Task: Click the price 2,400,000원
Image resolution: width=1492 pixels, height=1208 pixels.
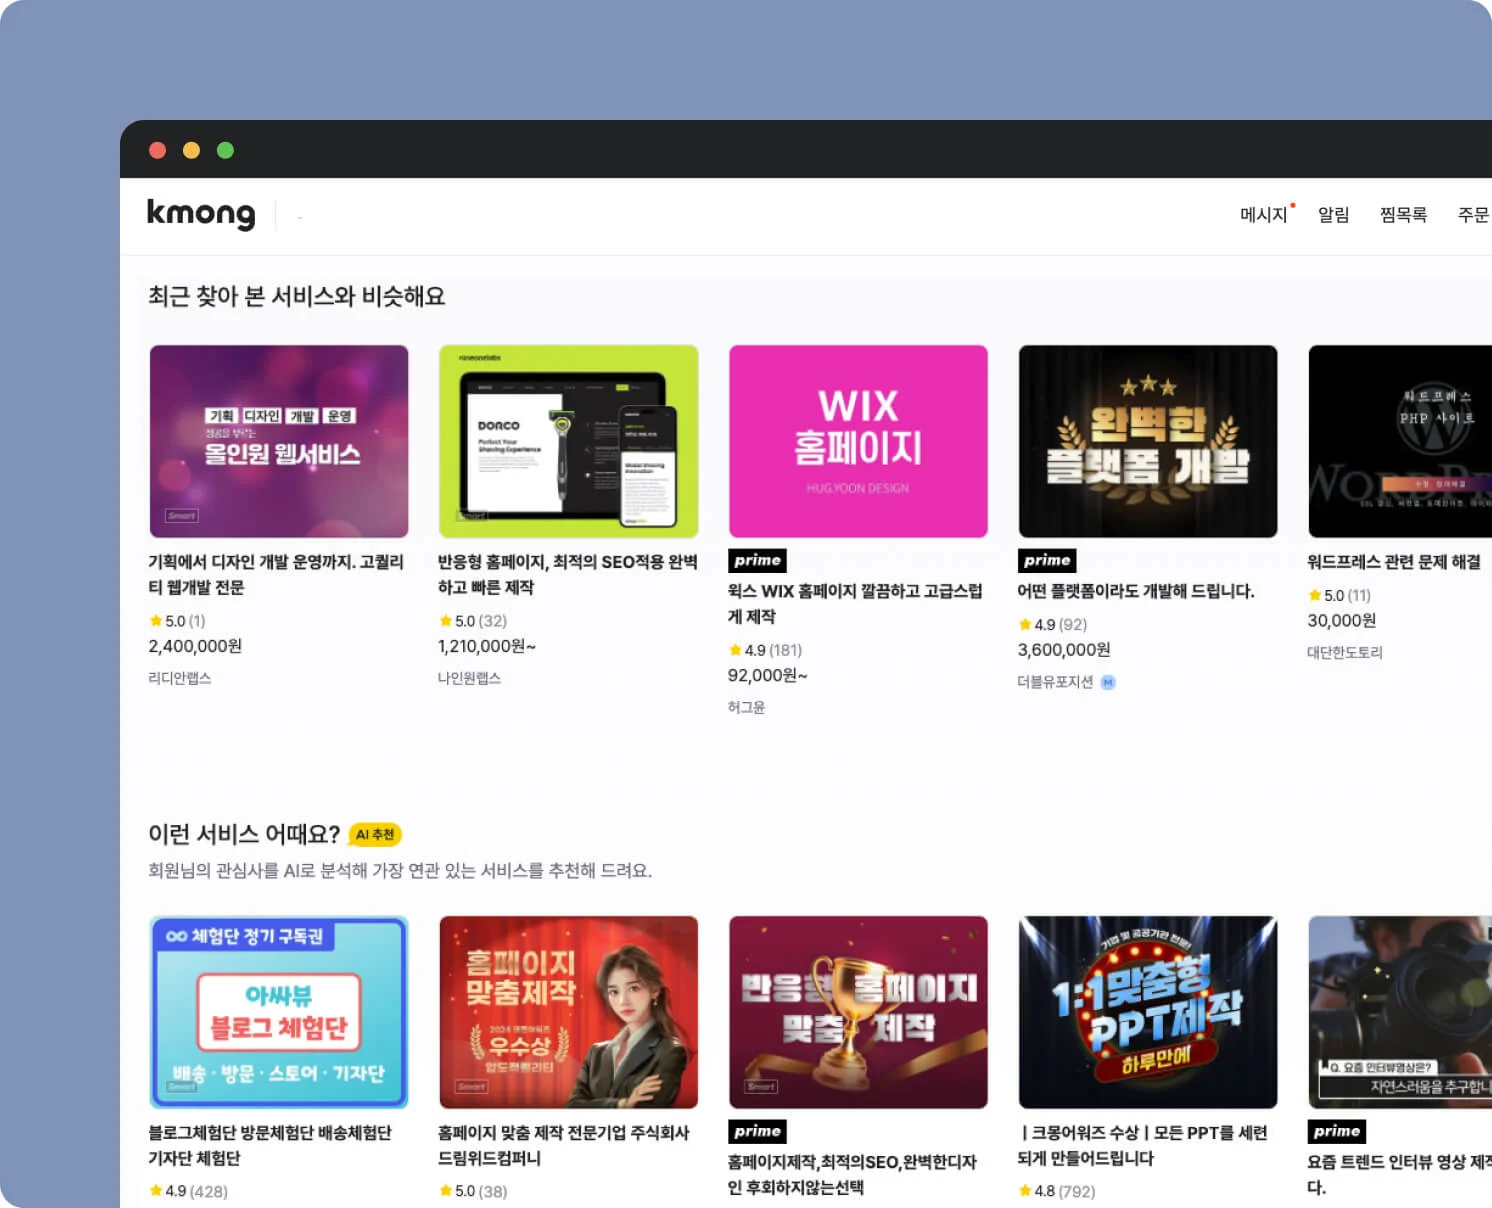Action: (195, 647)
